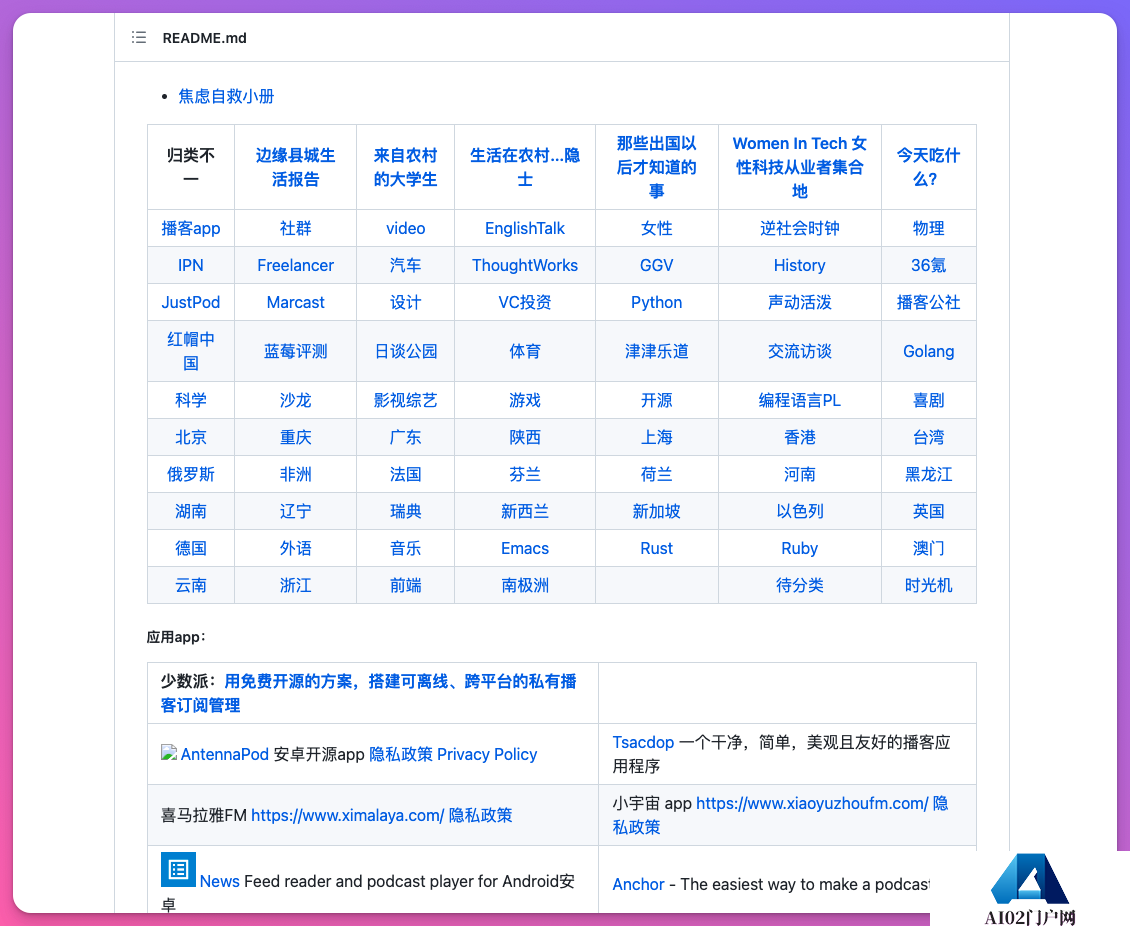Image resolution: width=1130 pixels, height=926 pixels.
Task: Open Women In Tech 女性科技从业者集合地 link
Action: pyautogui.click(x=800, y=167)
